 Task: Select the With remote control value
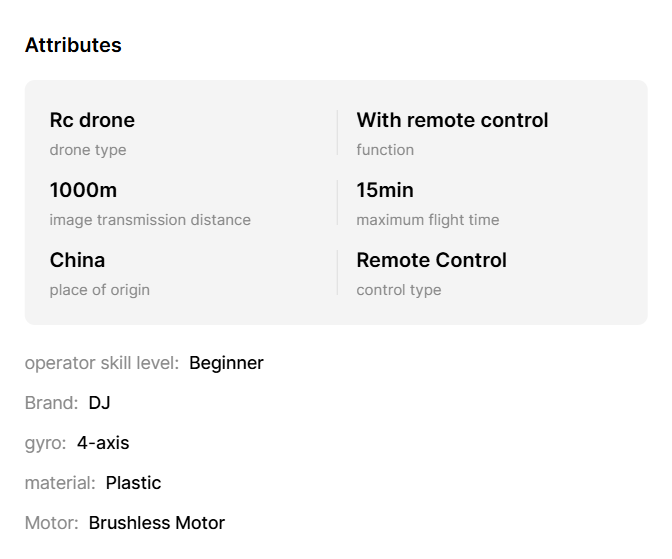[x=452, y=120]
